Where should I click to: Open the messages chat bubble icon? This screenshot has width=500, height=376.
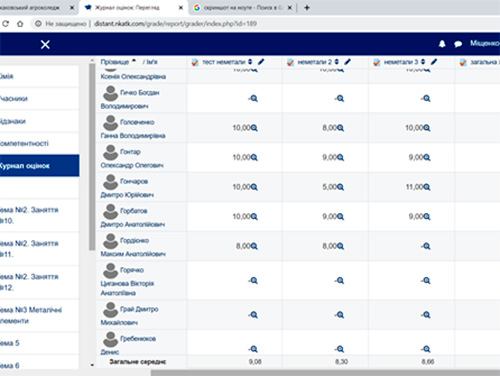click(458, 44)
